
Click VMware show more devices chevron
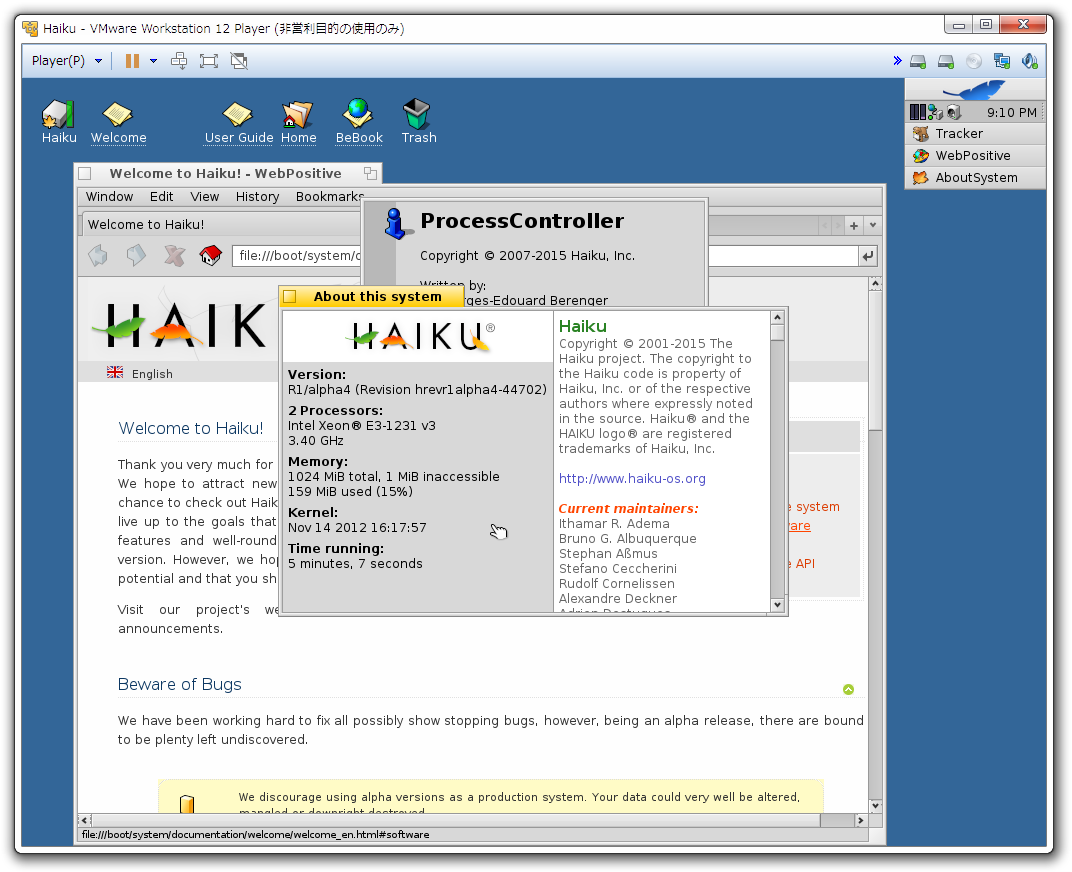[897, 61]
